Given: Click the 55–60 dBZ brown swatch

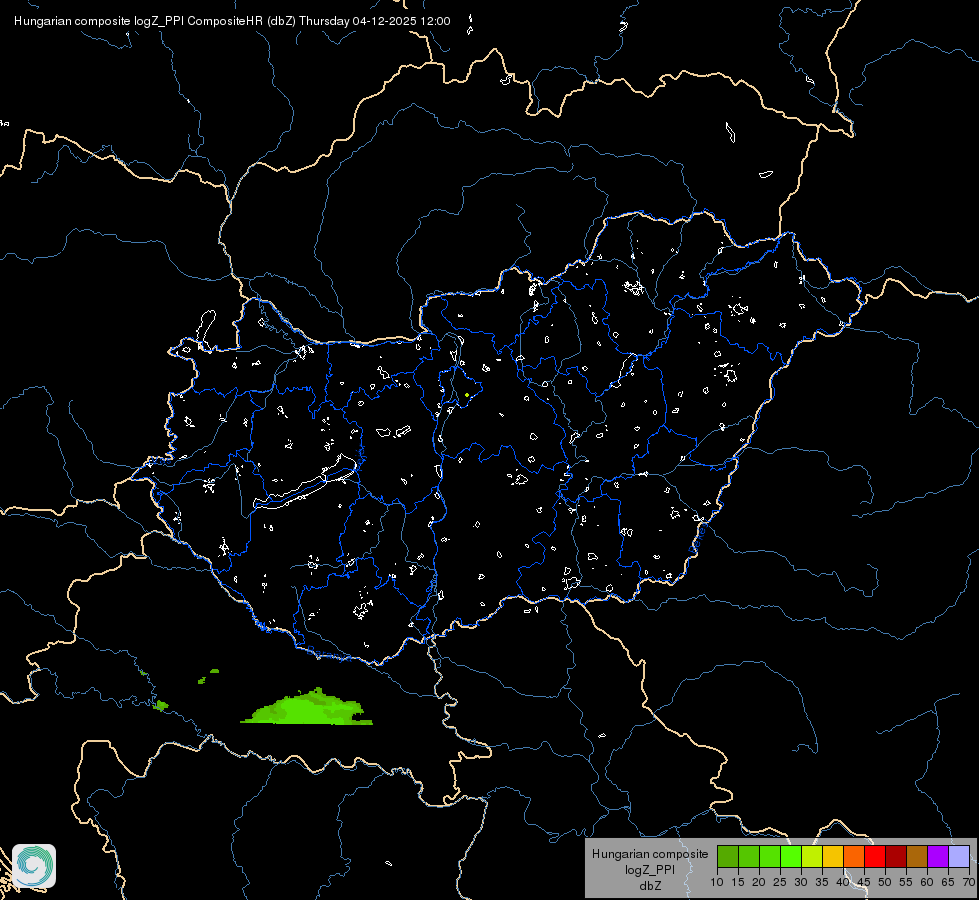Looking at the screenshot, I should pos(917,856).
